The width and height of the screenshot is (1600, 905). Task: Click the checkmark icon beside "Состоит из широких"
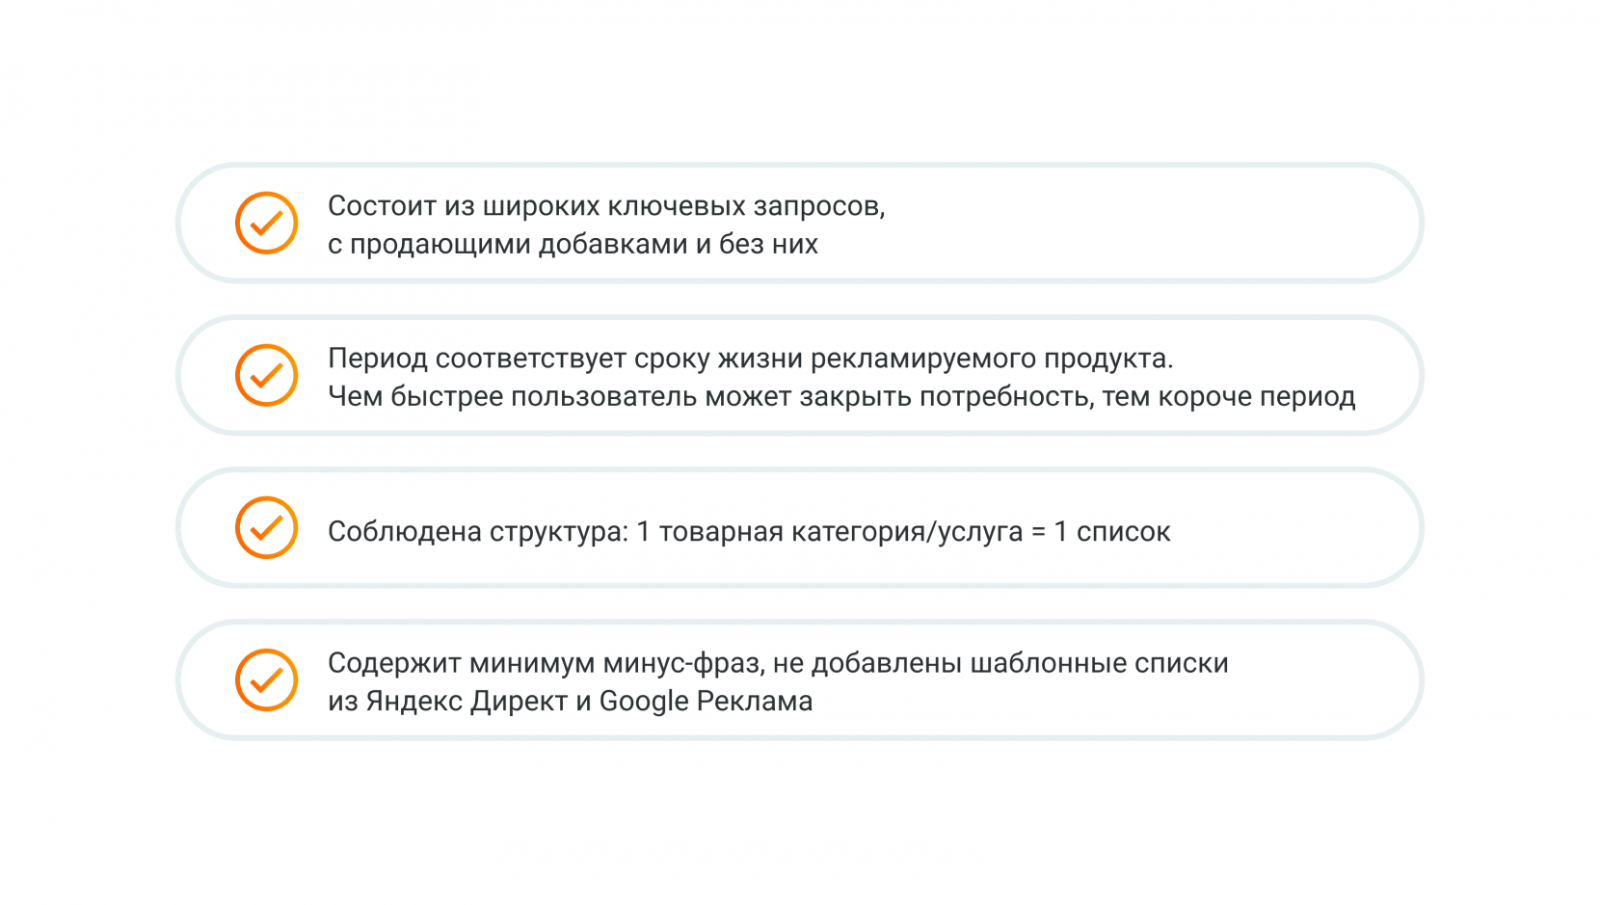(x=266, y=223)
